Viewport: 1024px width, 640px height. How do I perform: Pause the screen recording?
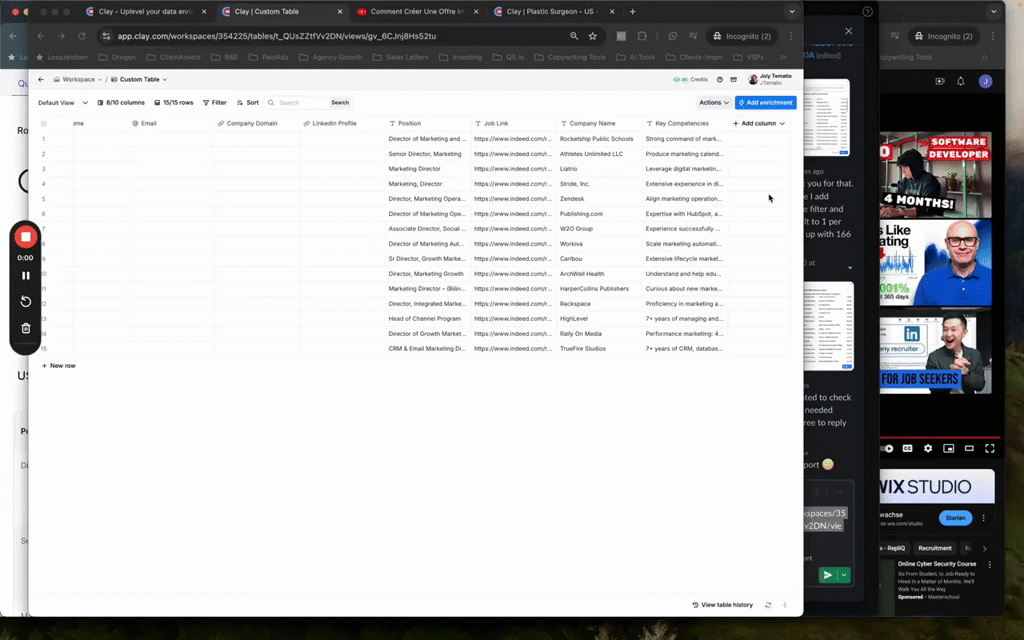click(x=26, y=276)
